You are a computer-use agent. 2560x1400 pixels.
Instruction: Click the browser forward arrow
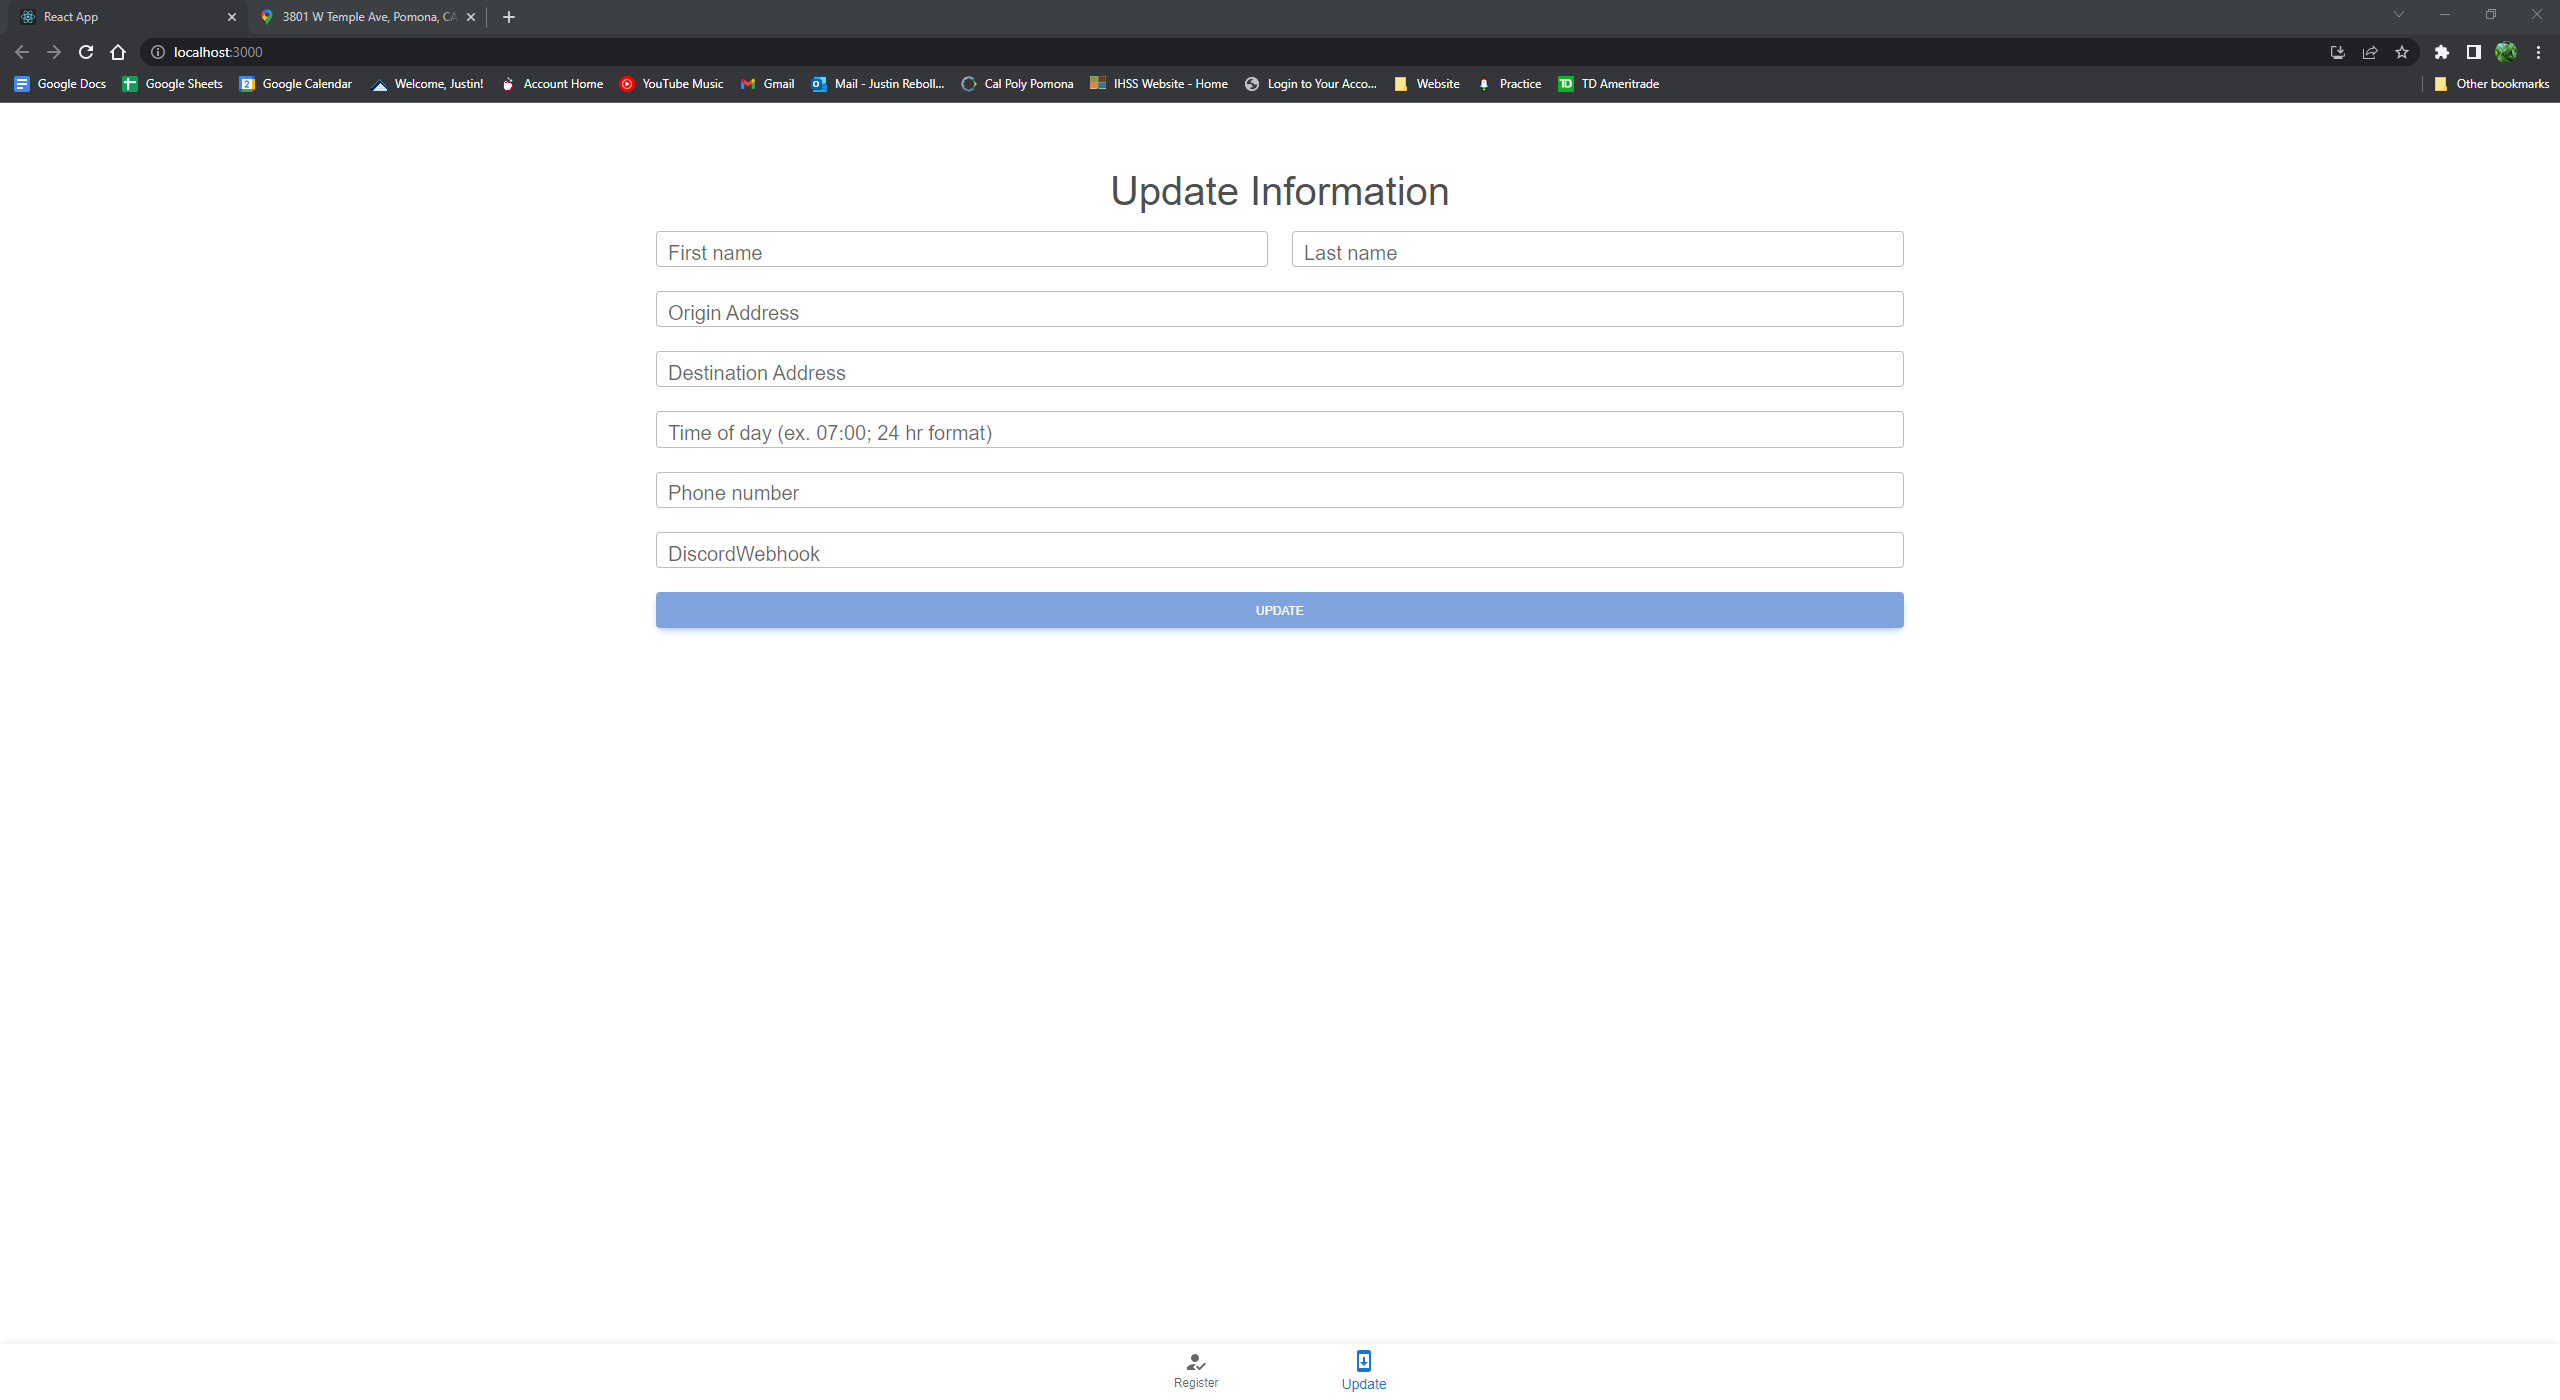[x=54, y=52]
